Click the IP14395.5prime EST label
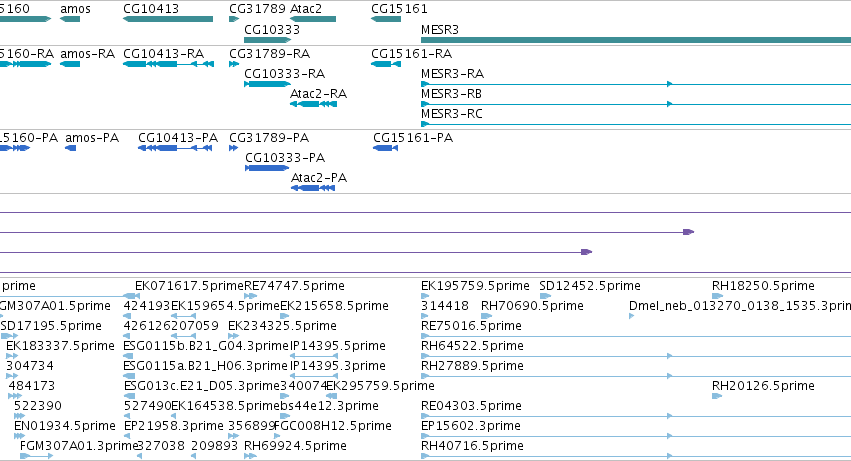This screenshot has height=461, width=851. tap(338, 346)
